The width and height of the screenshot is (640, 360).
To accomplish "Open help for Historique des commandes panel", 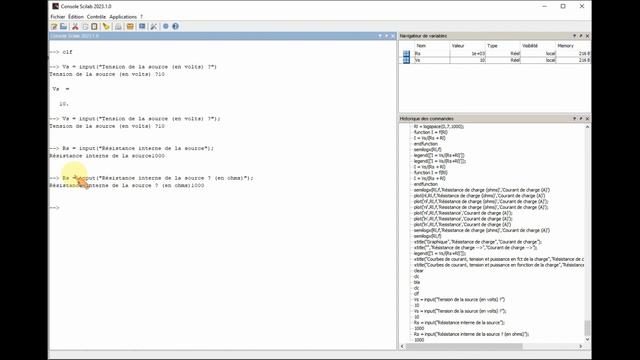I will pos(574,118).
